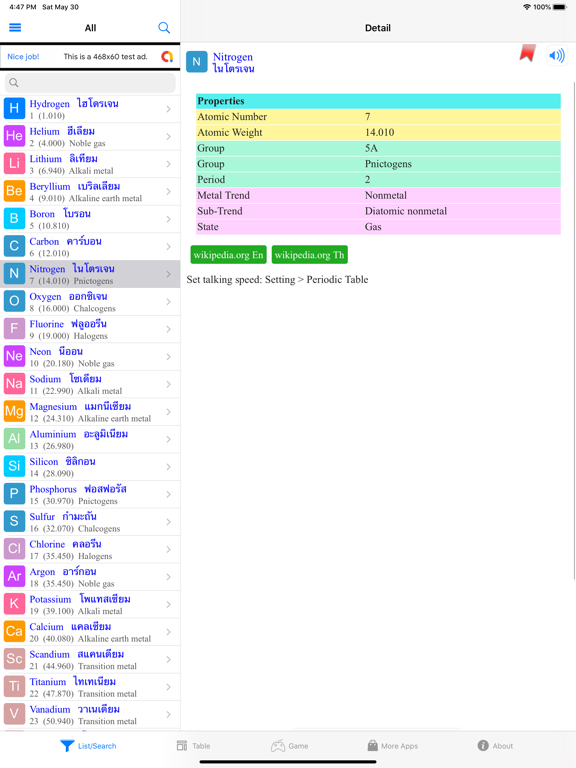The height and width of the screenshot is (768, 576).
Task: Select the Neon Ne element icon
Action: [x=14, y=356]
